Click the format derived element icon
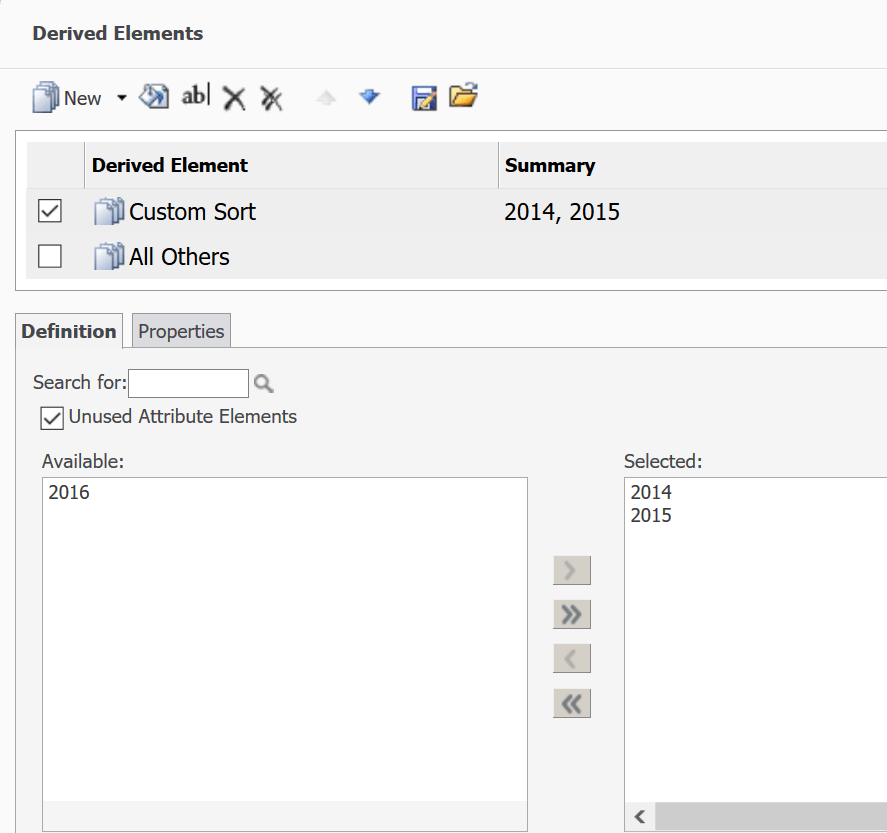The image size is (887, 833). (154, 97)
